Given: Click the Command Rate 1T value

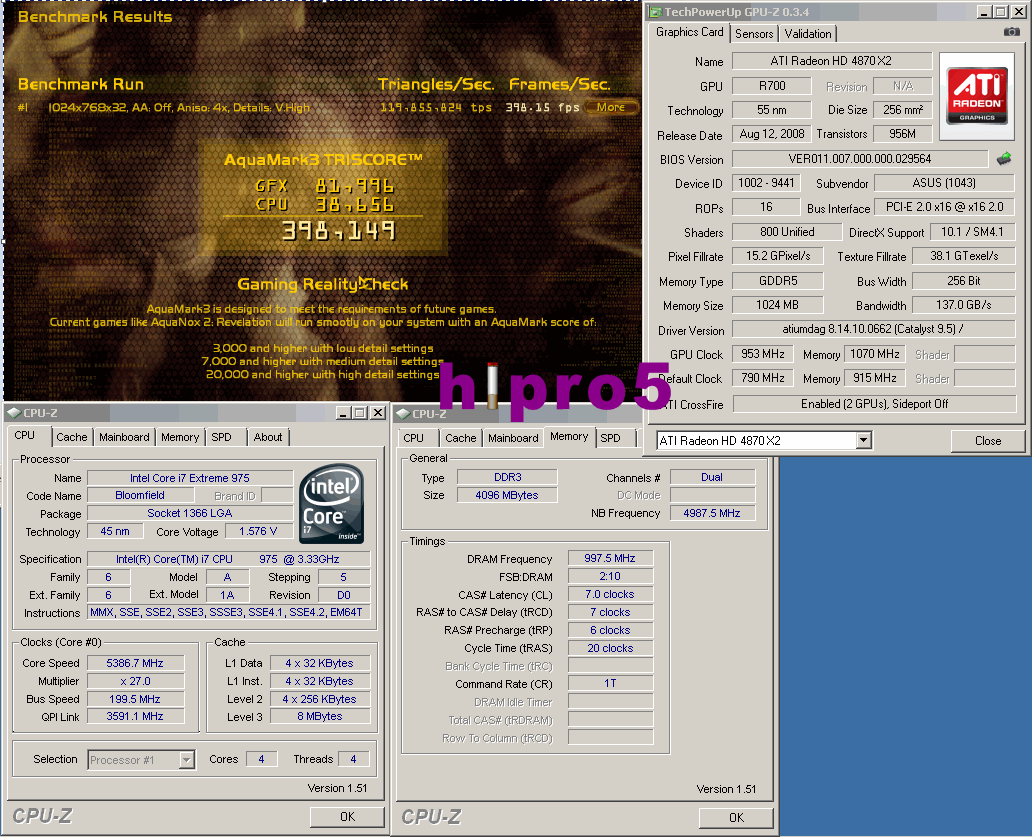Looking at the screenshot, I should pyautogui.click(x=610, y=683).
